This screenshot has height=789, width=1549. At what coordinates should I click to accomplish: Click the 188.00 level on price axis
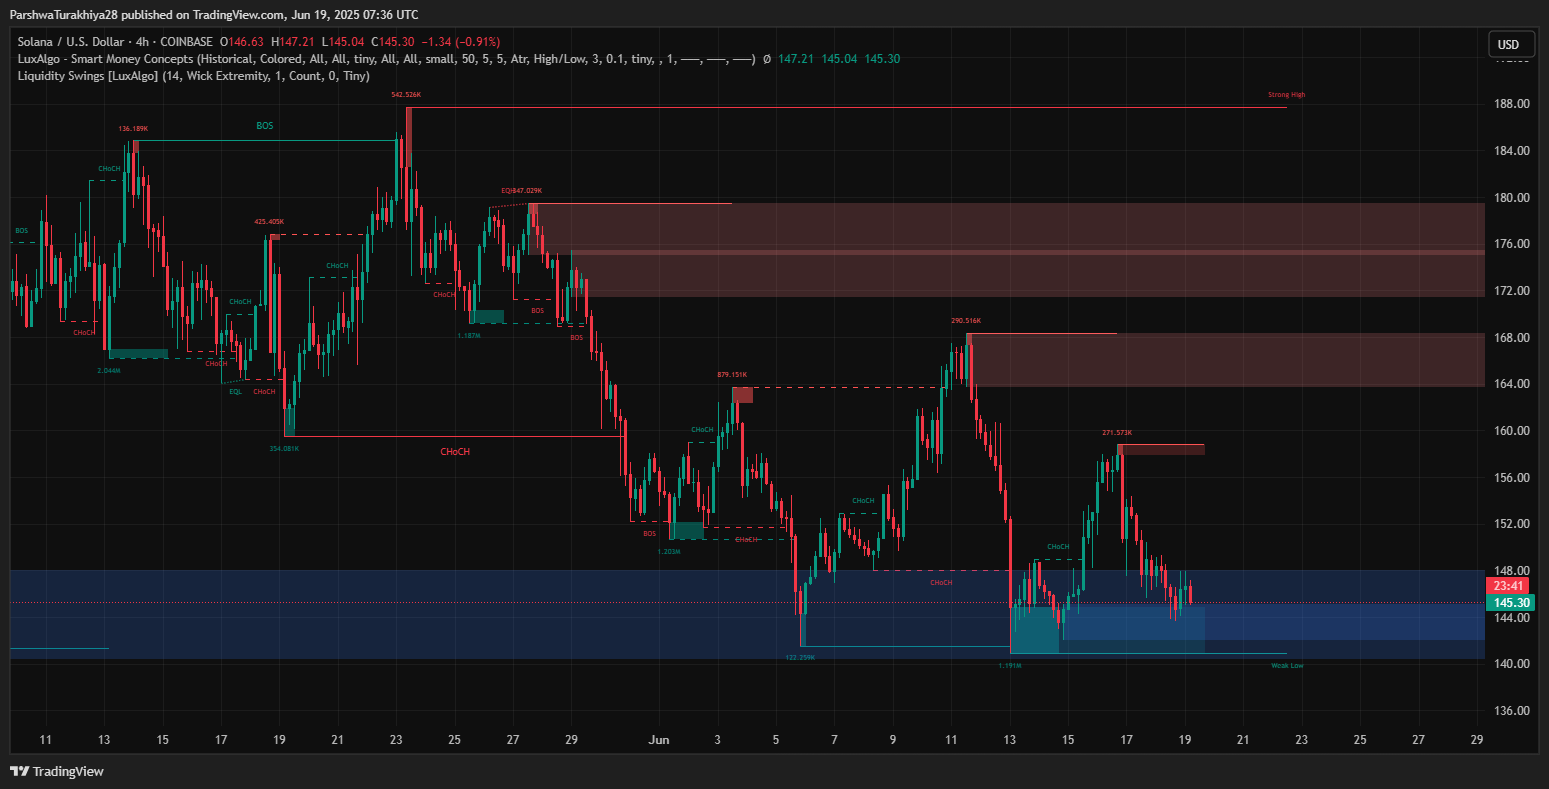[1513, 104]
